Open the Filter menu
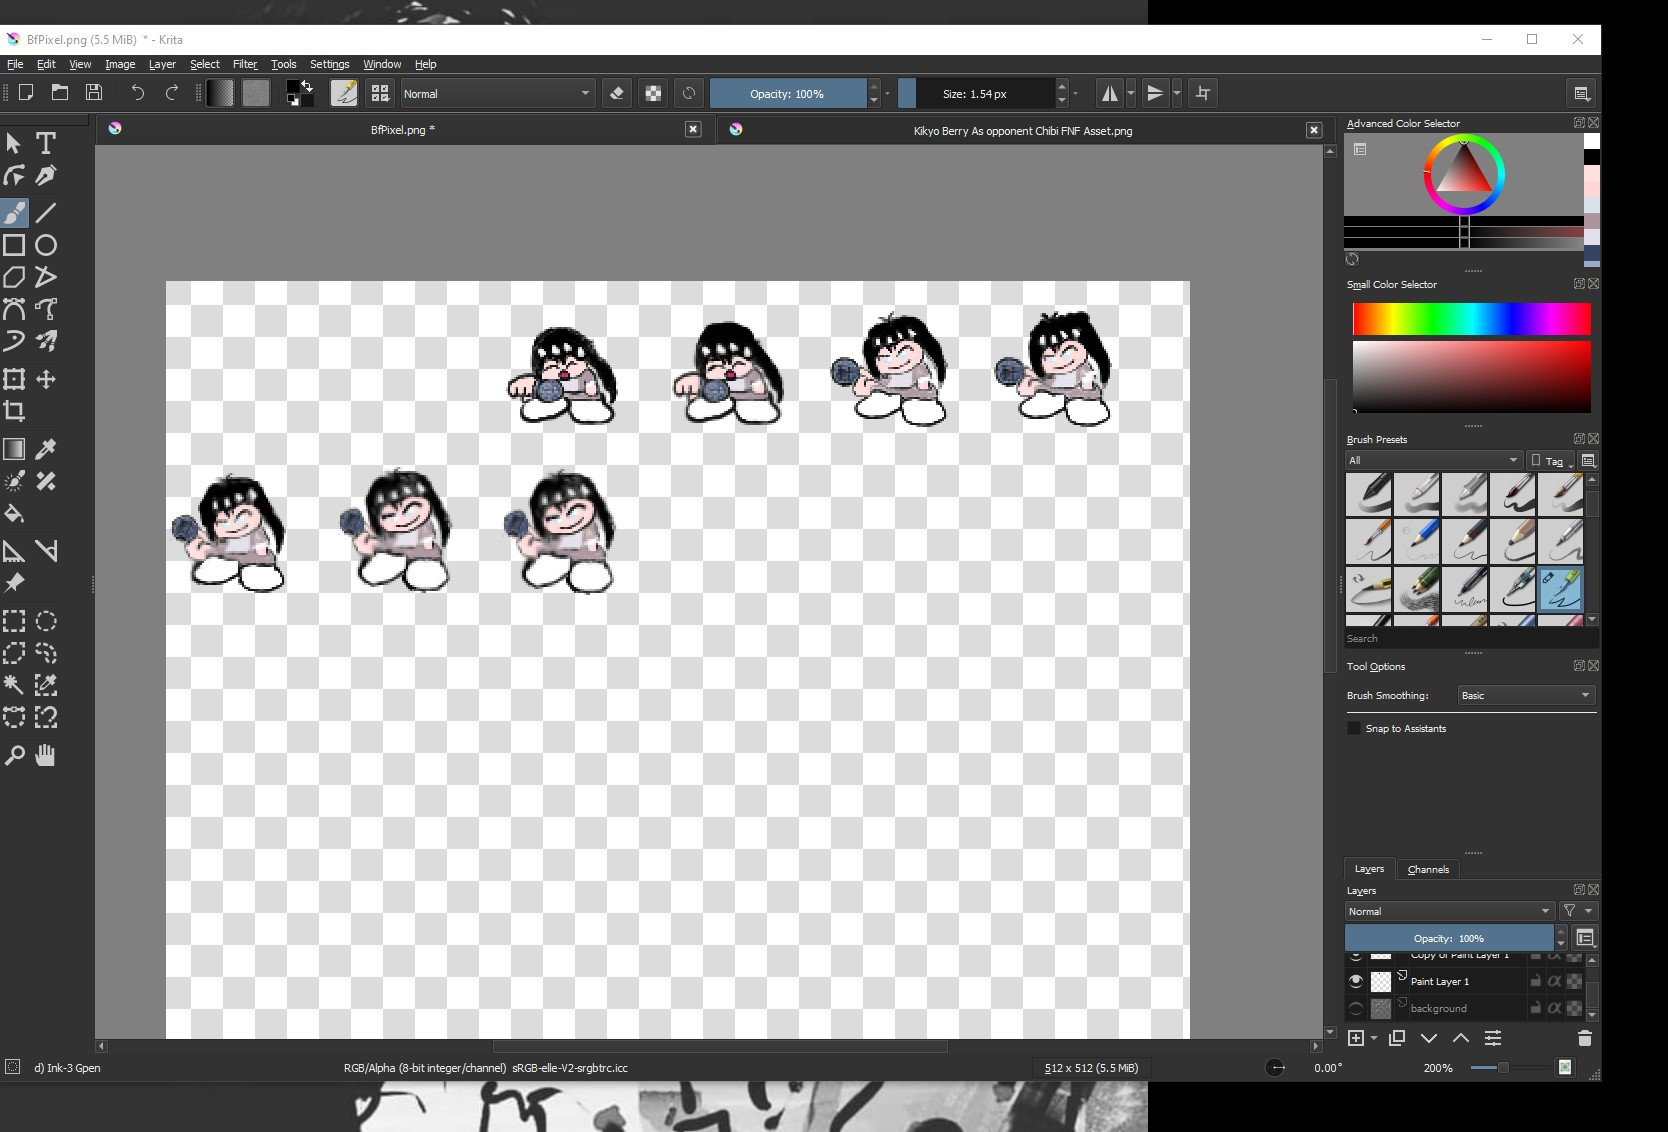This screenshot has height=1132, width=1668. tap(245, 64)
